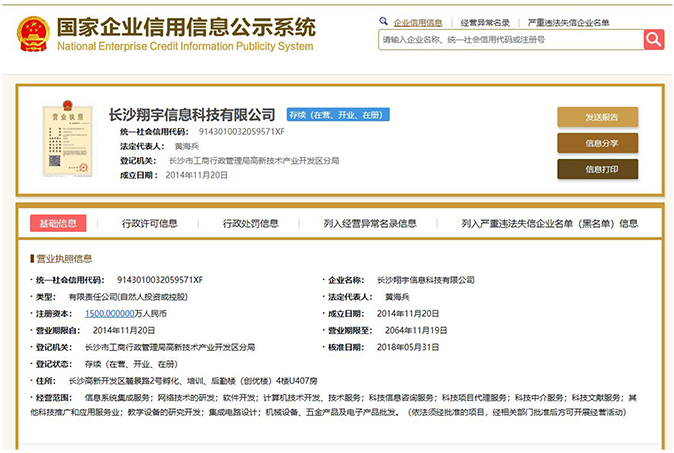Click the national emblem logo
This screenshot has height=453, width=674.
(33, 34)
